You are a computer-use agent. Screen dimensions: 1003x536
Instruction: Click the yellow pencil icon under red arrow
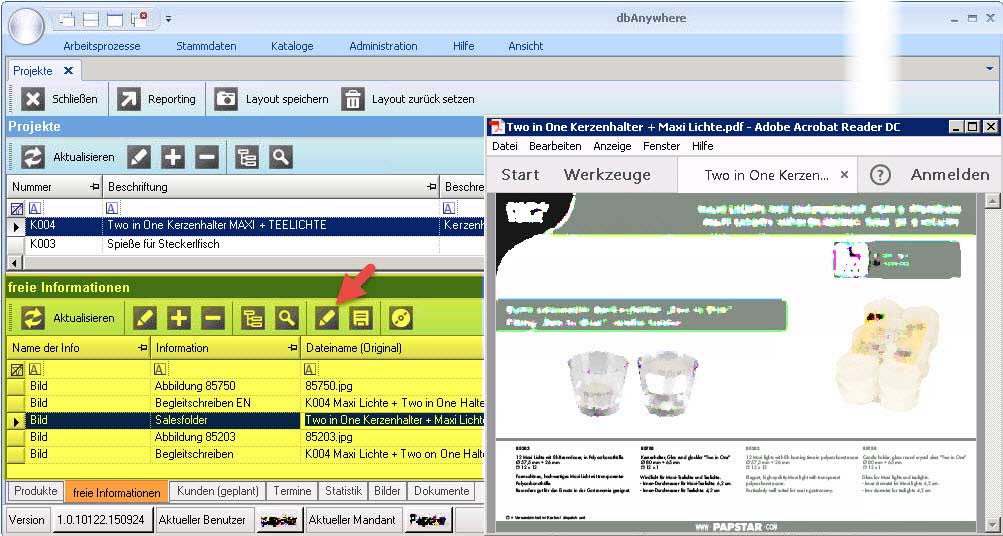[327, 318]
